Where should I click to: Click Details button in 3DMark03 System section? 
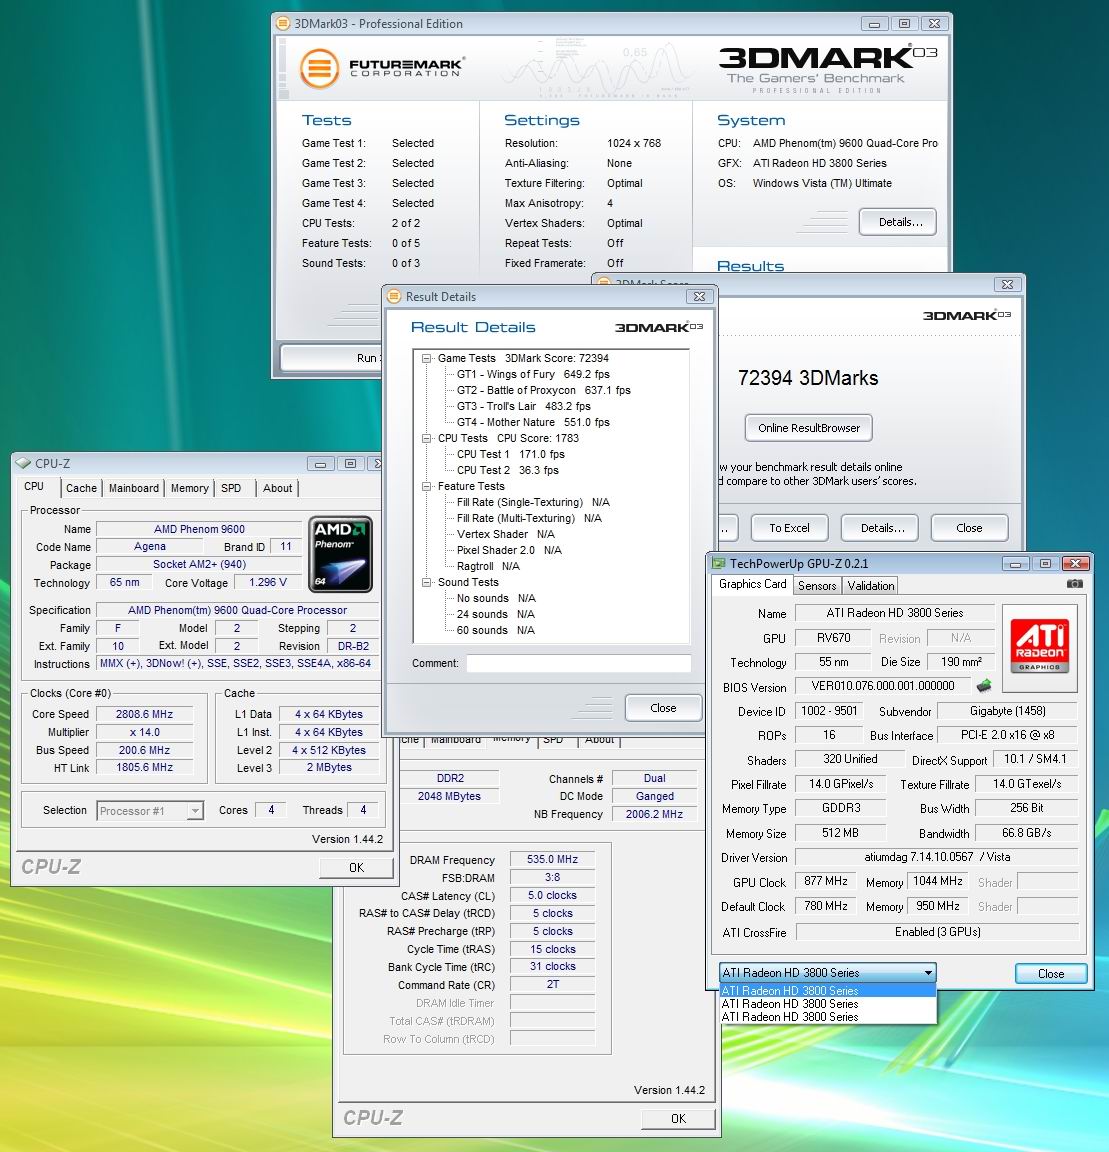pos(898,222)
